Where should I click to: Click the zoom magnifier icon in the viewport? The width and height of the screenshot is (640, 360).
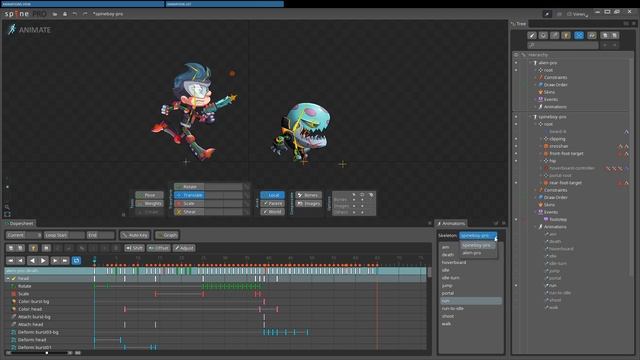[x=7, y=207]
